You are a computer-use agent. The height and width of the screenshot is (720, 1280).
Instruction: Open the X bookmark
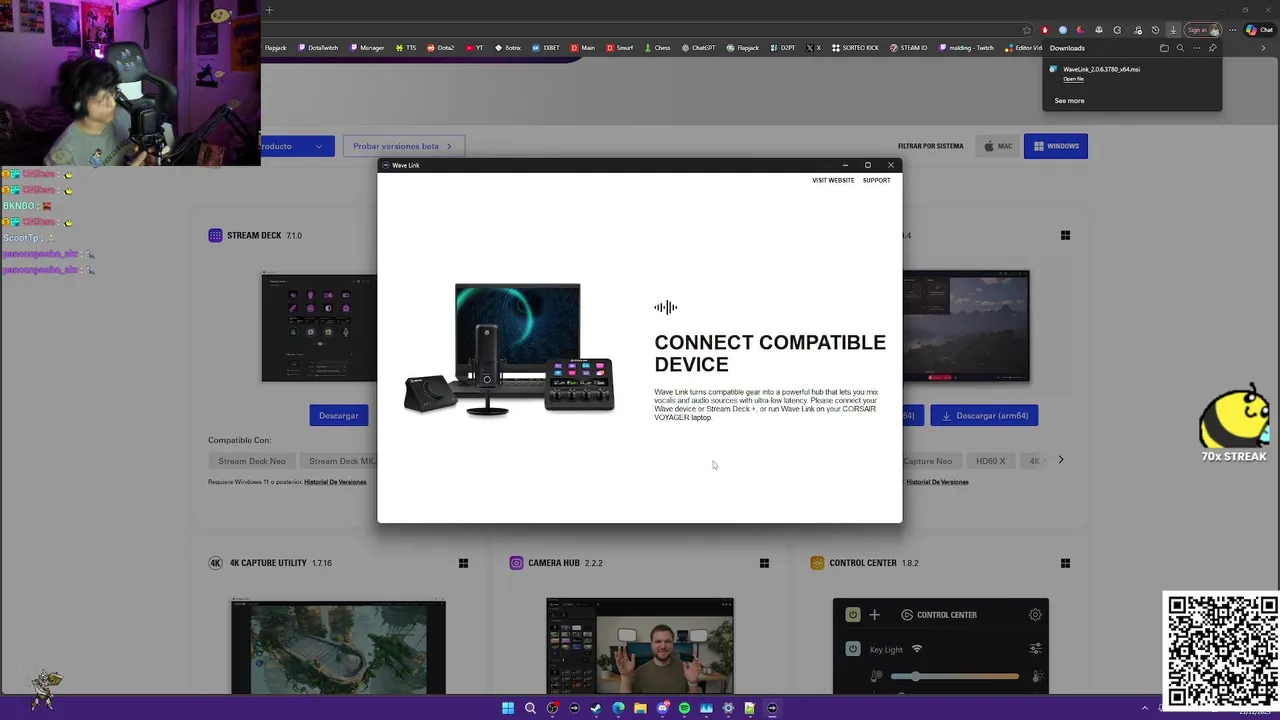[x=814, y=48]
